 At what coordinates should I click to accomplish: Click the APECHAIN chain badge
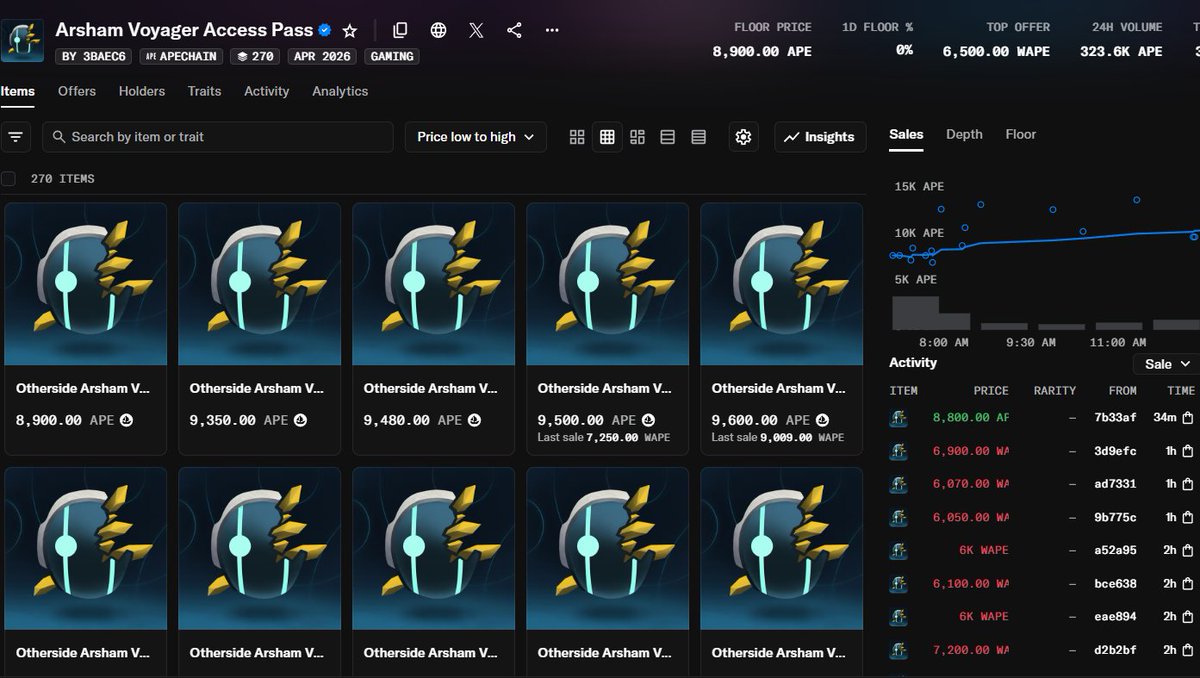coord(182,57)
